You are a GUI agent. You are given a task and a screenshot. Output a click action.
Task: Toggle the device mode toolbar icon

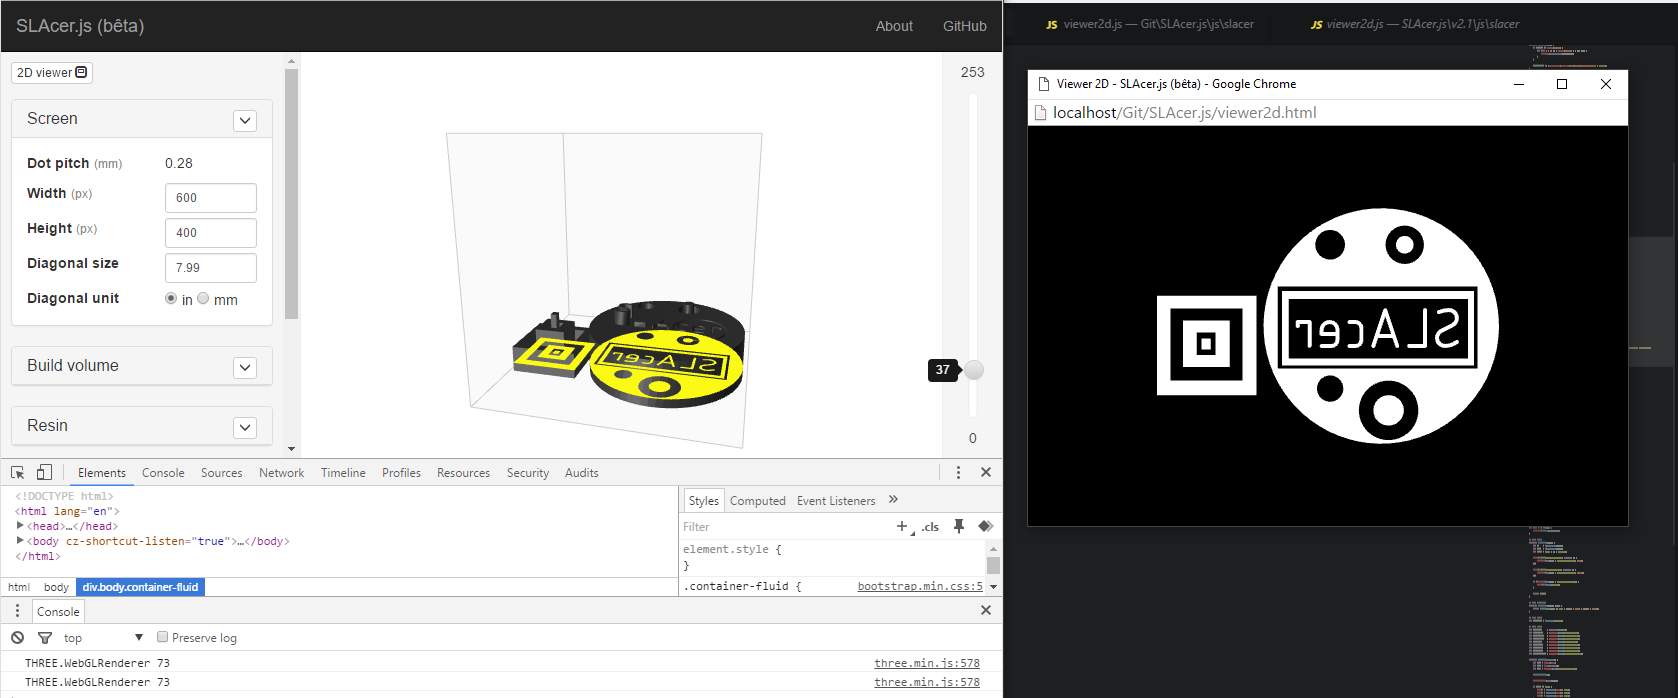[x=44, y=472]
